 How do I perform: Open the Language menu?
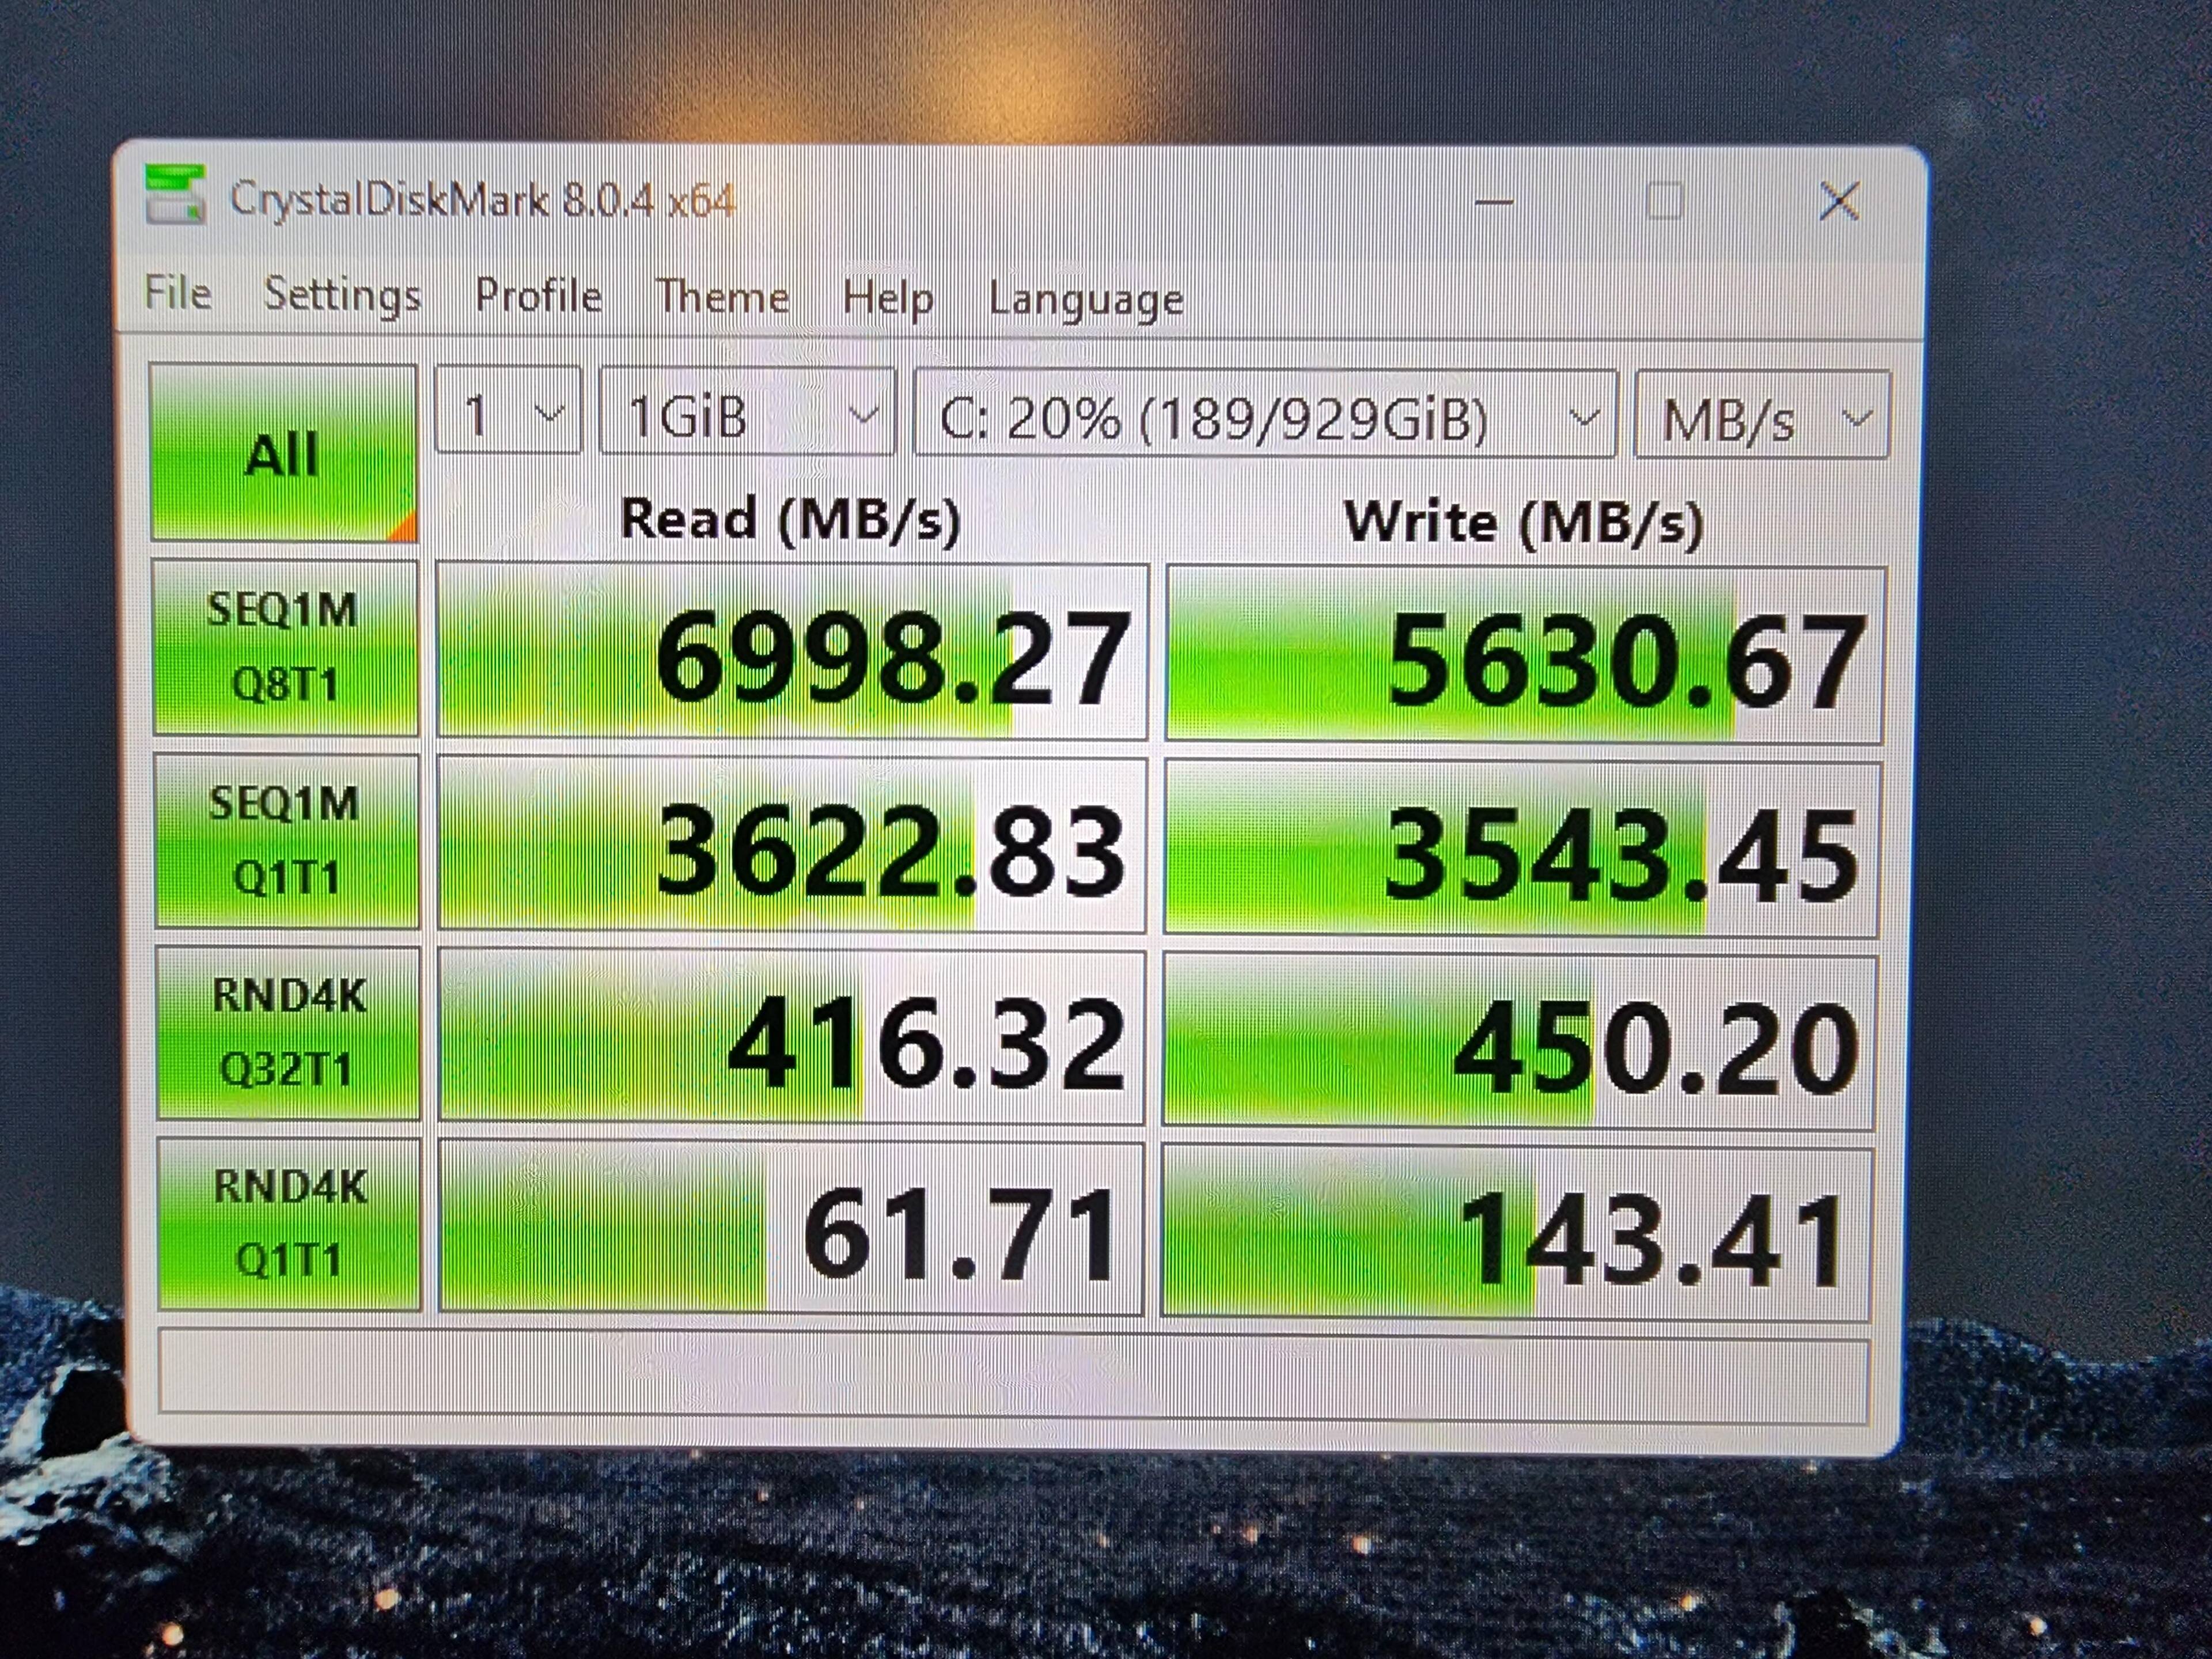1086,299
